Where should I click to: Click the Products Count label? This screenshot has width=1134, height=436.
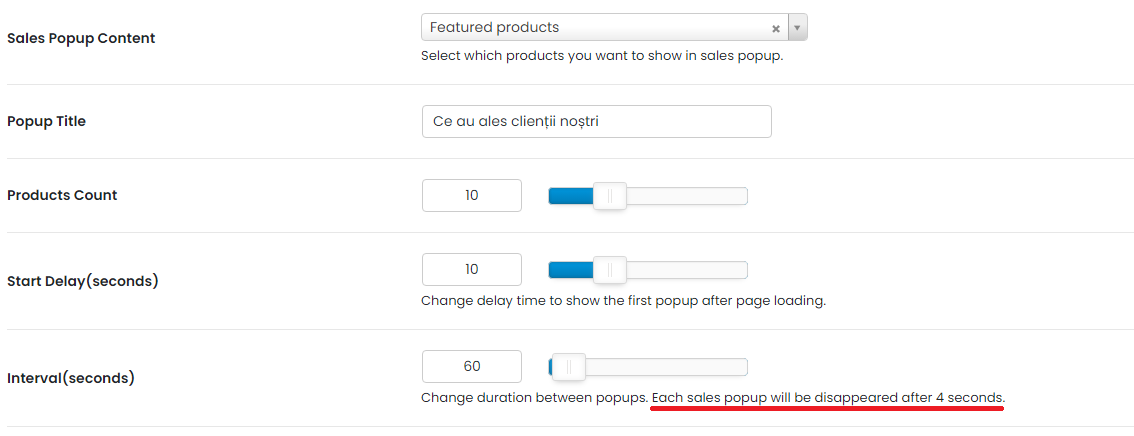tap(62, 195)
